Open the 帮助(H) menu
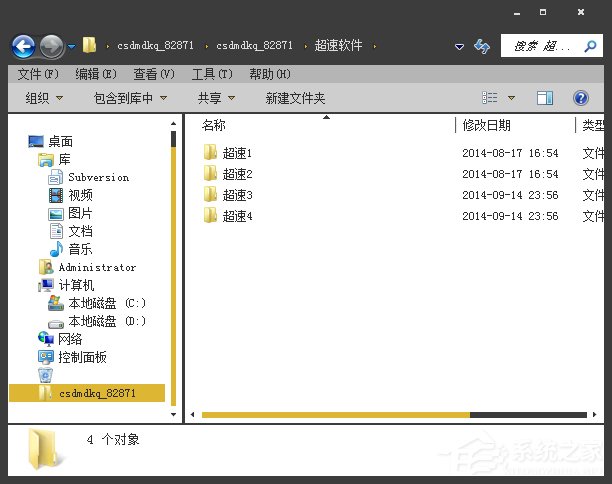 click(x=270, y=74)
